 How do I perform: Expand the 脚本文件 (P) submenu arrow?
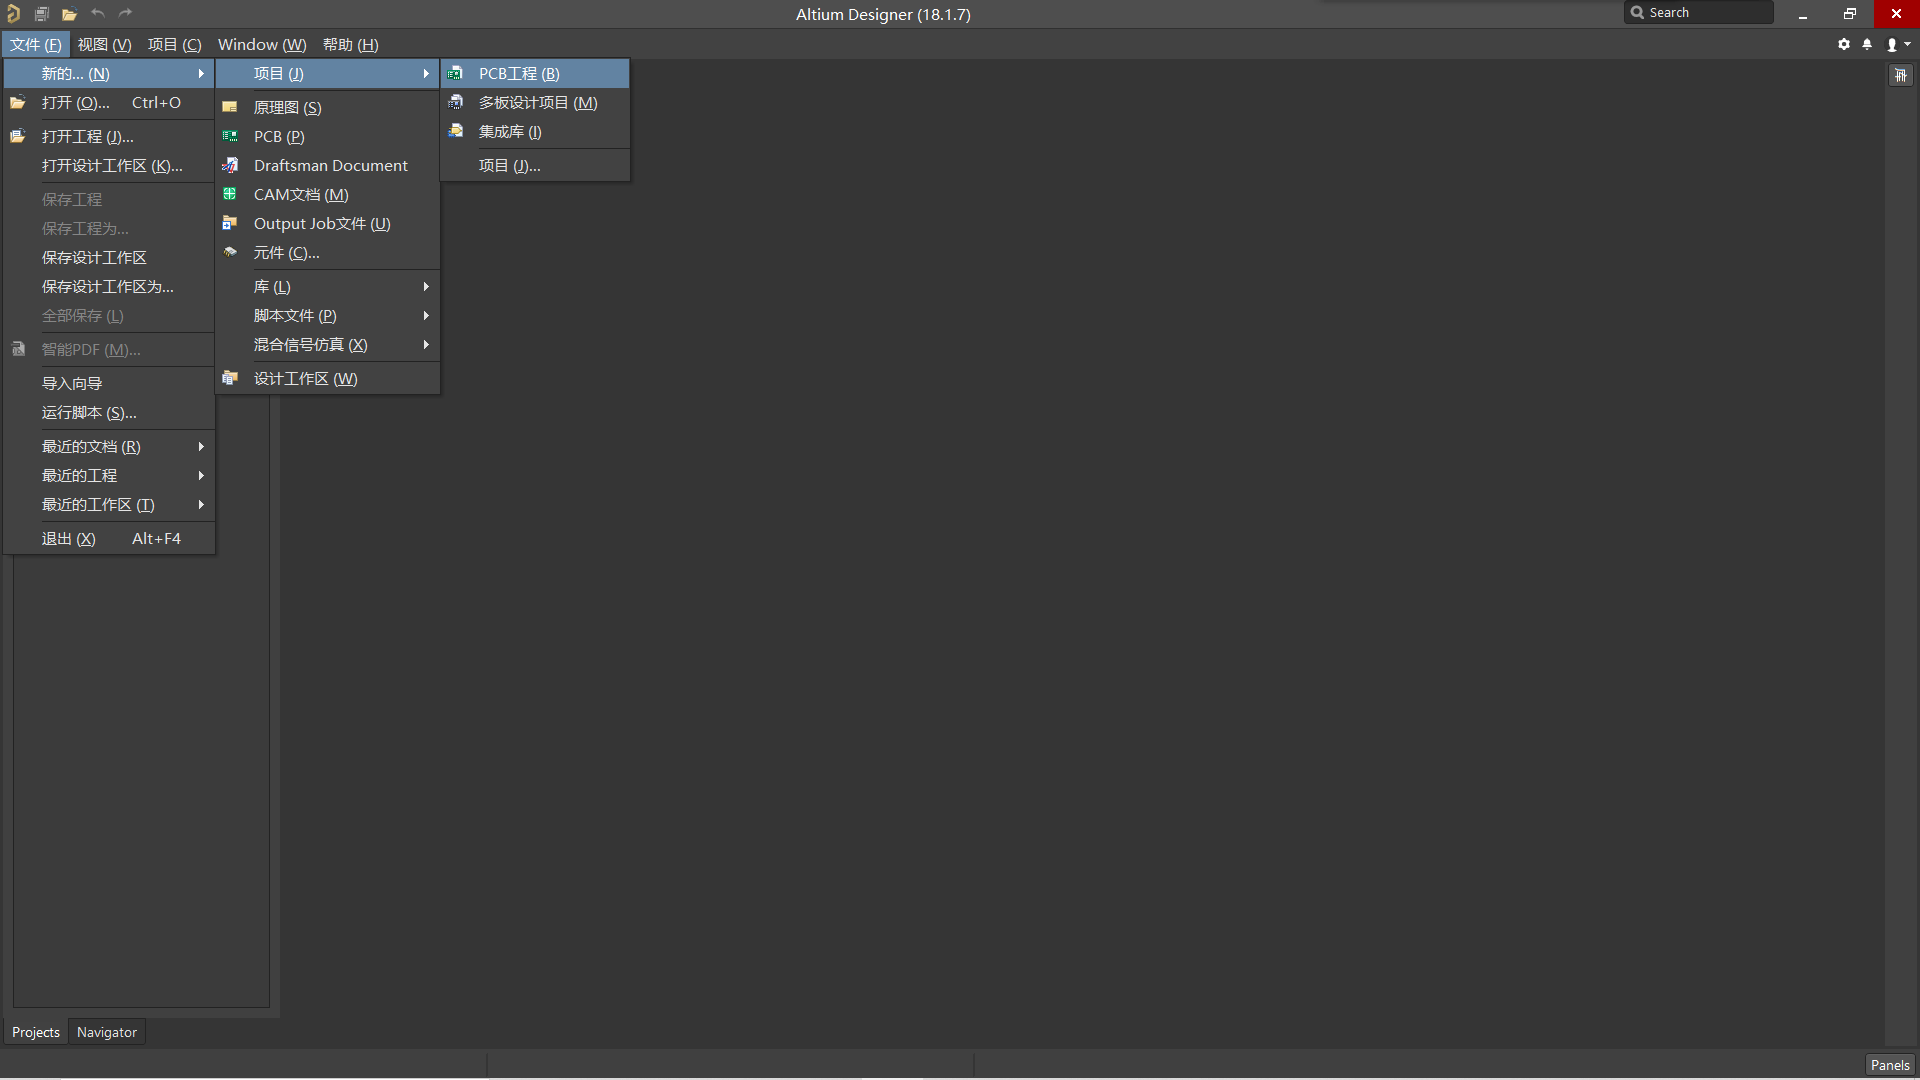[x=426, y=315]
